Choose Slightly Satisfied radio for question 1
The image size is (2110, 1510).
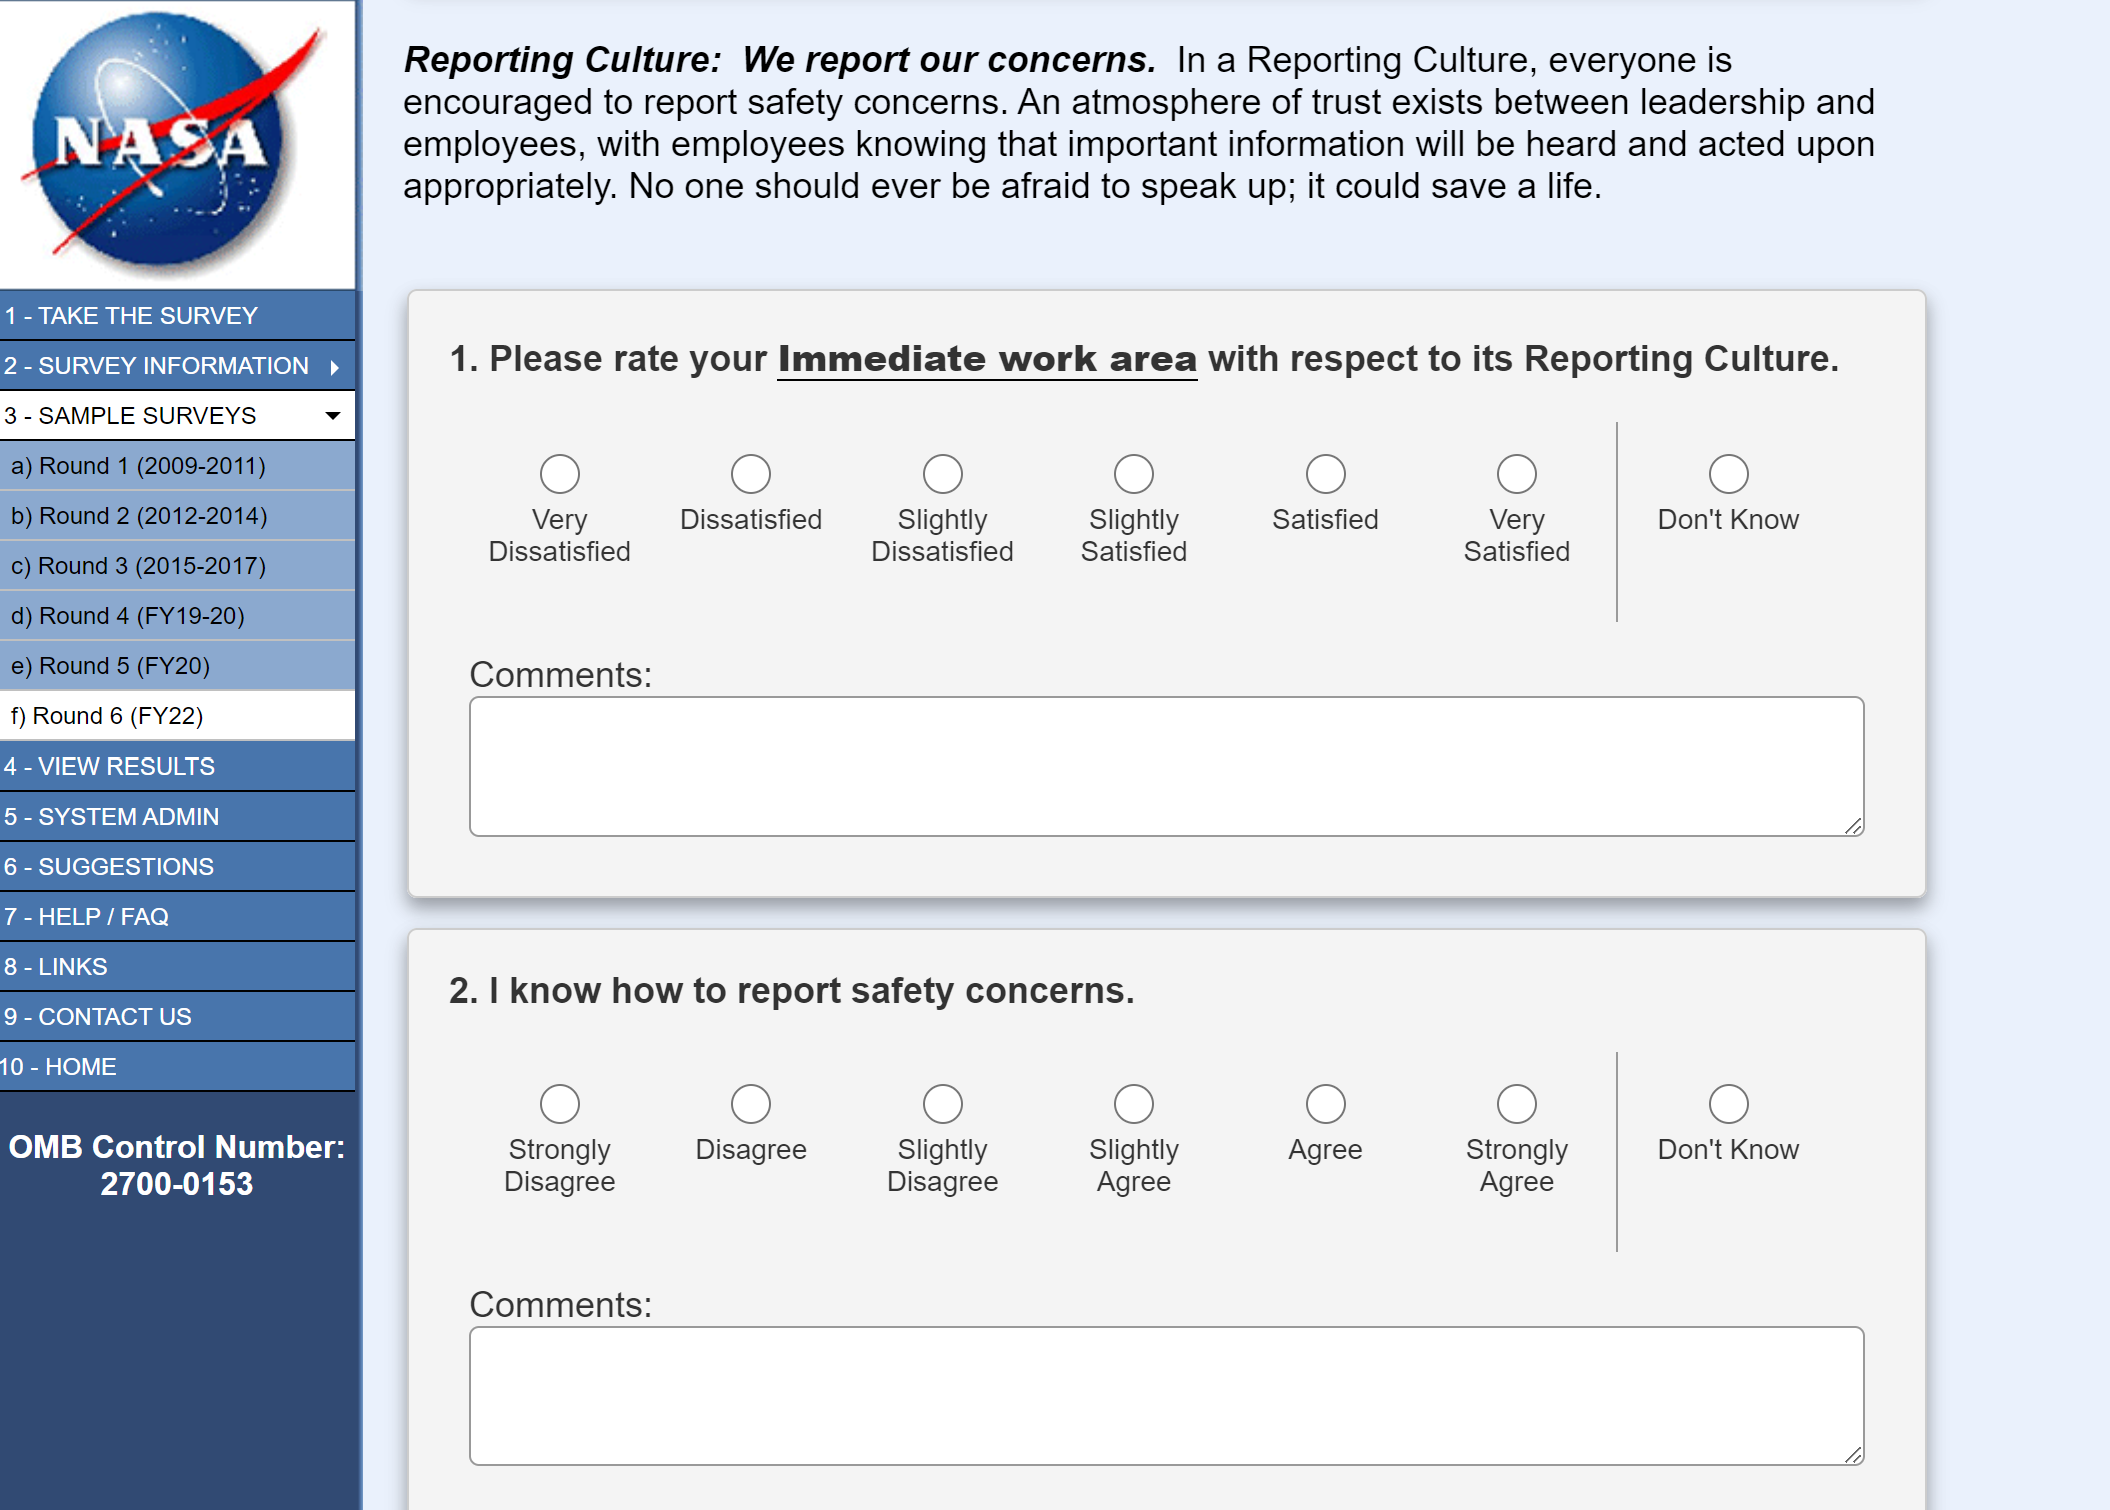click(1133, 474)
